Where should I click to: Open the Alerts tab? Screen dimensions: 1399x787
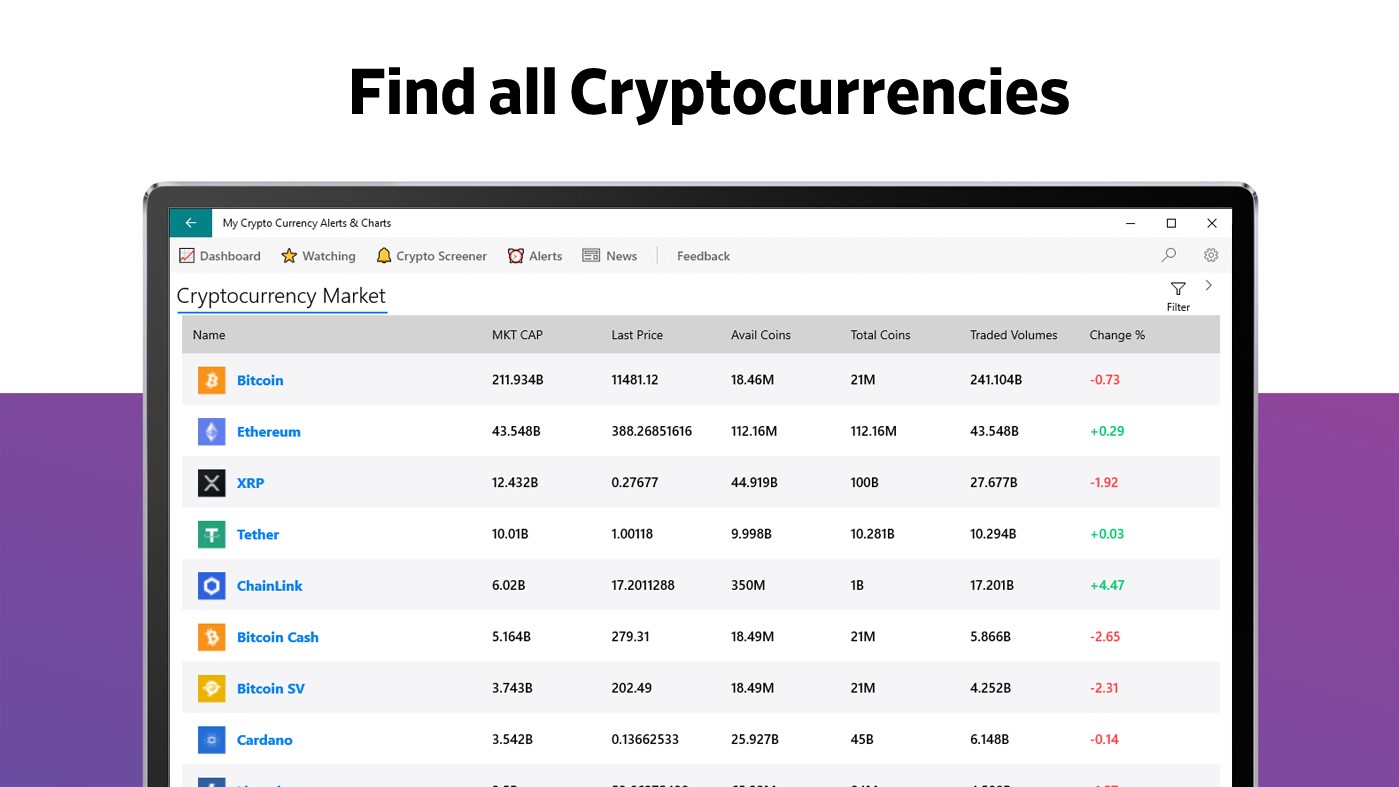535,256
